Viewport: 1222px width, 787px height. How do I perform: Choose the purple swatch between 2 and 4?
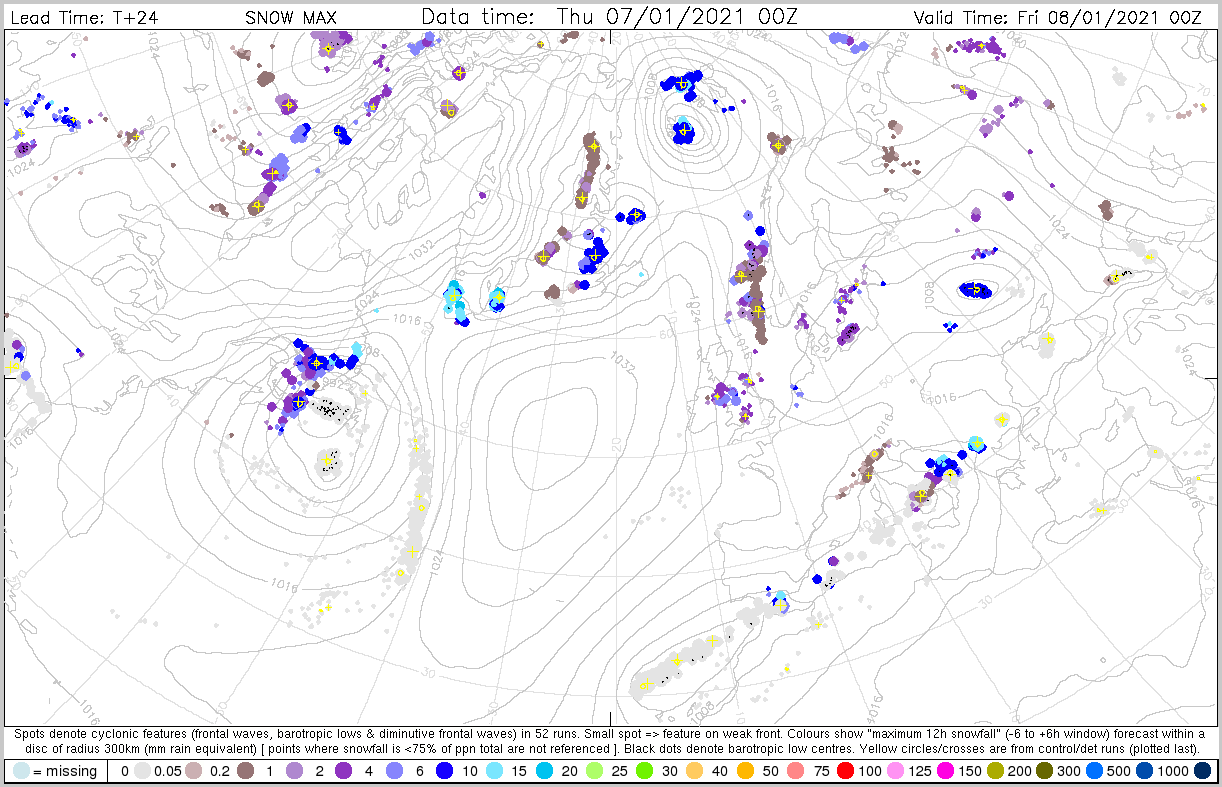[343, 770]
